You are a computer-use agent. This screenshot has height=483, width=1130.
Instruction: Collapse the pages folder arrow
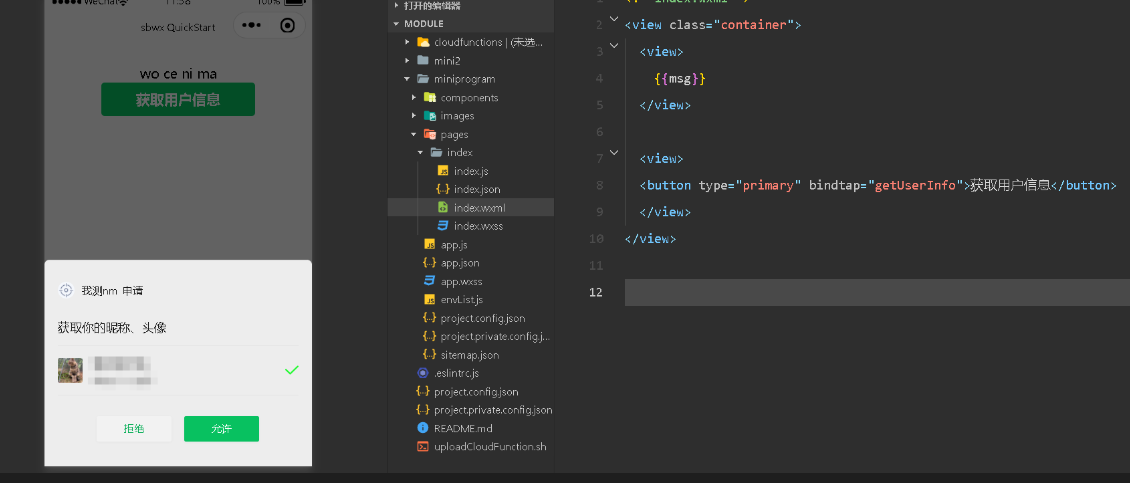click(x=414, y=134)
